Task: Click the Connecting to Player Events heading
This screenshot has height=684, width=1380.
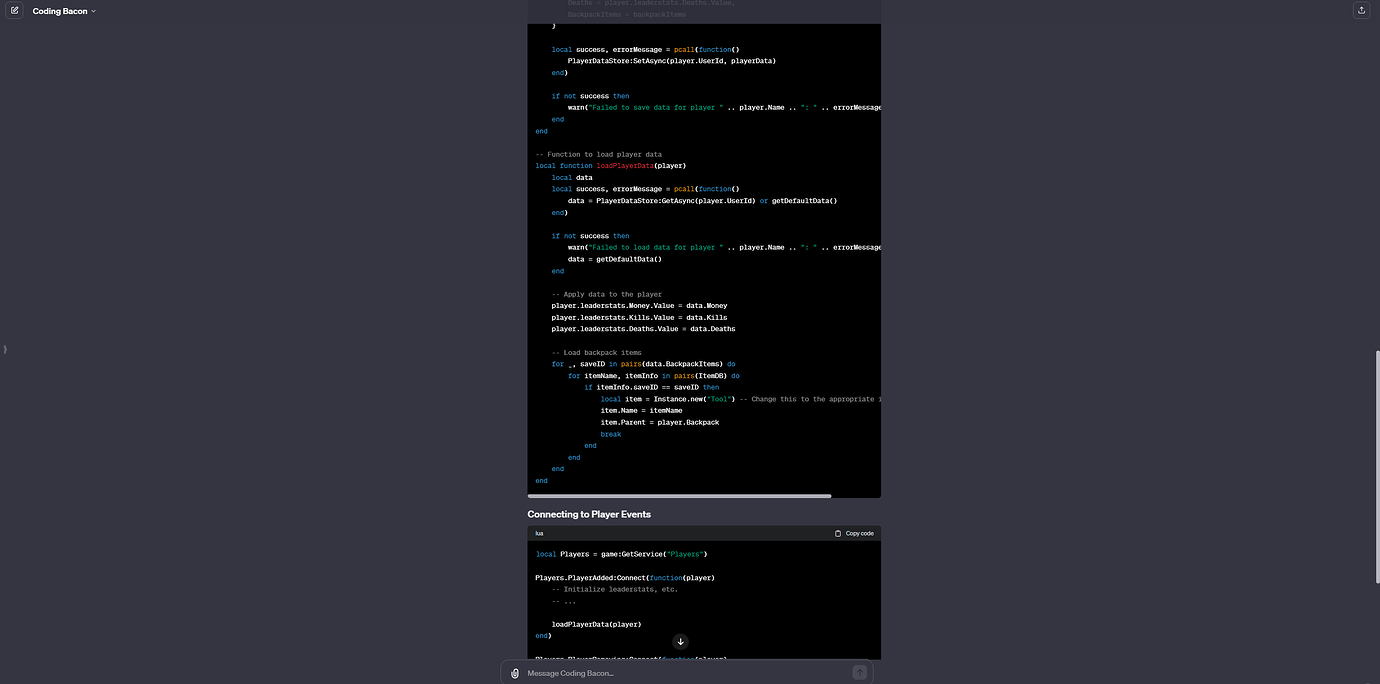Action: tap(589, 514)
